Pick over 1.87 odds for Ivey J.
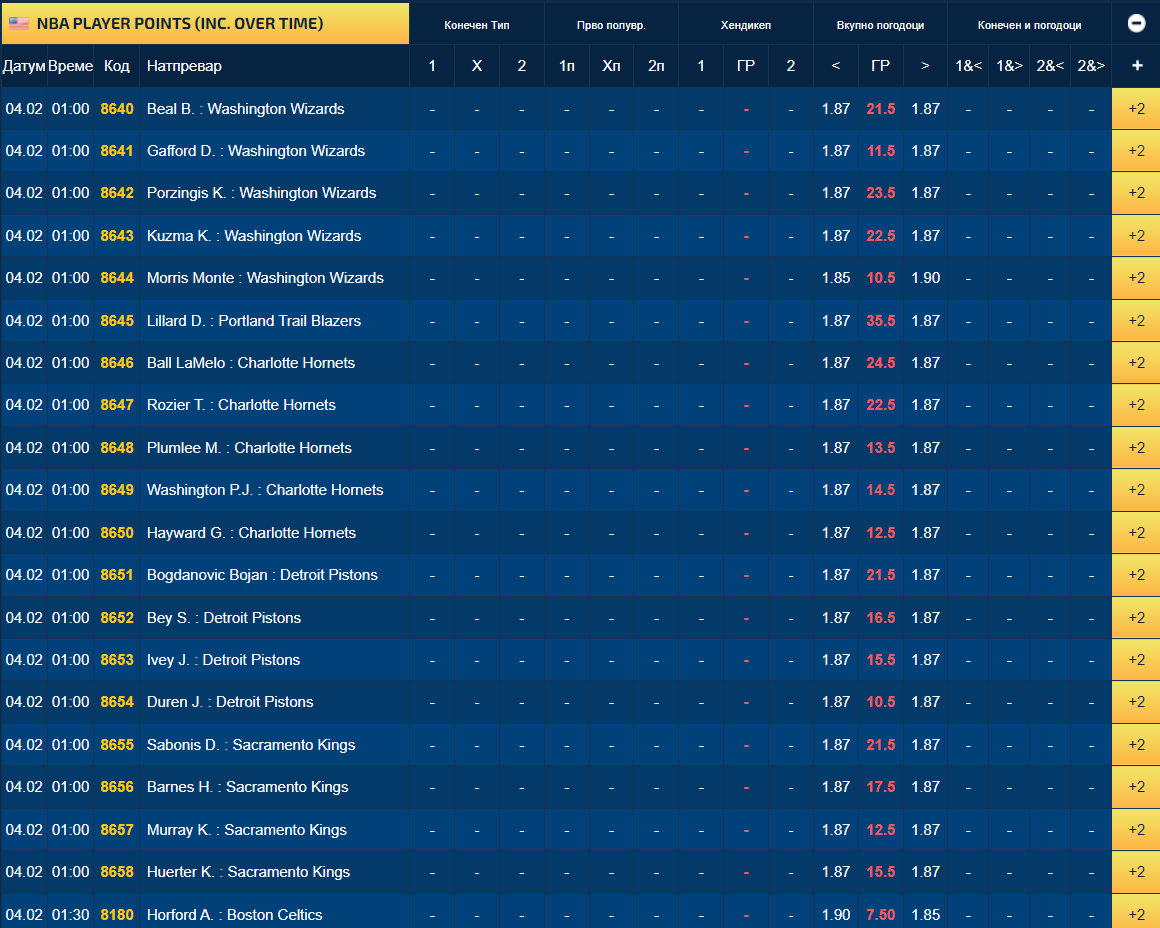 click(x=925, y=660)
